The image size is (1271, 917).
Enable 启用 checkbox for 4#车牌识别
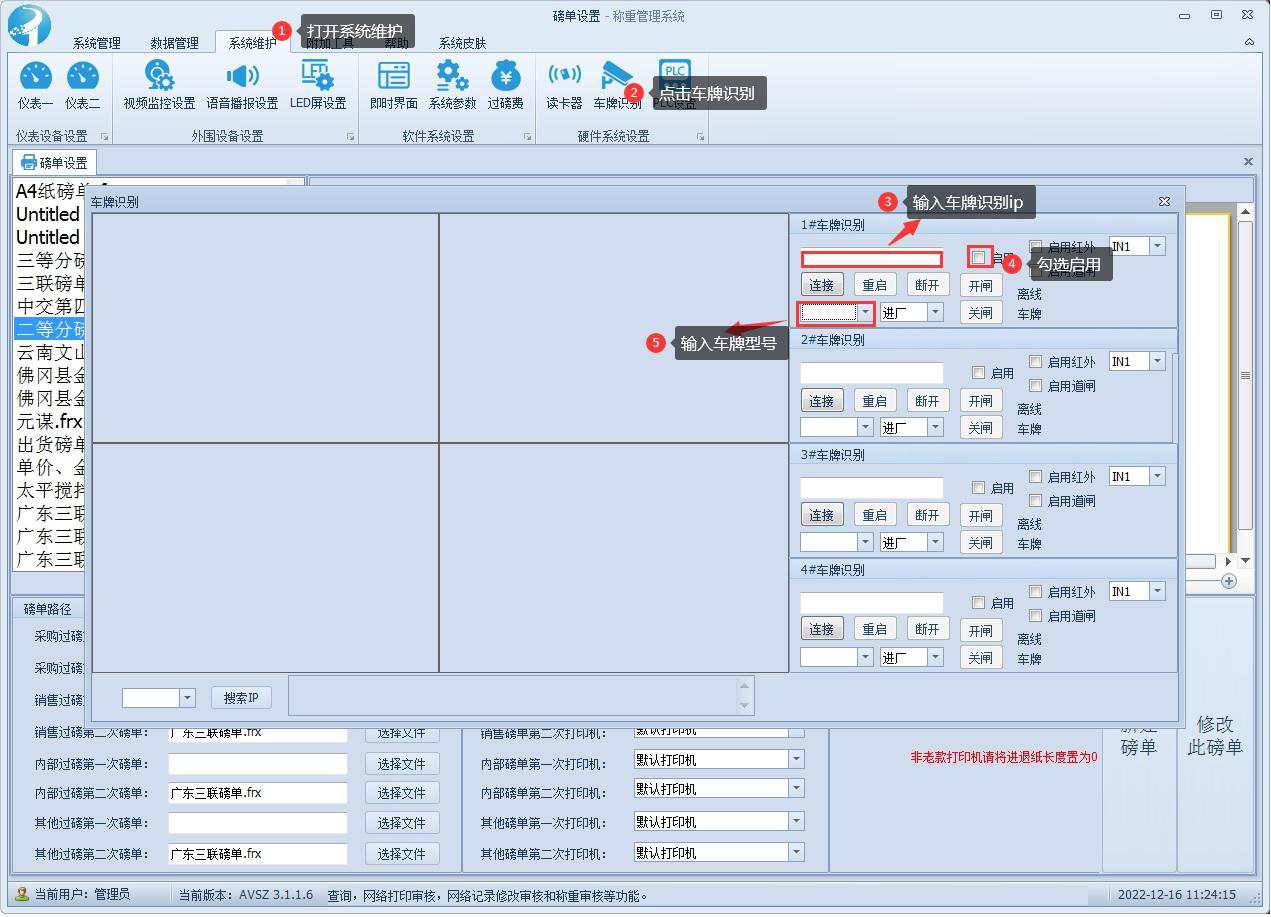coord(979,602)
